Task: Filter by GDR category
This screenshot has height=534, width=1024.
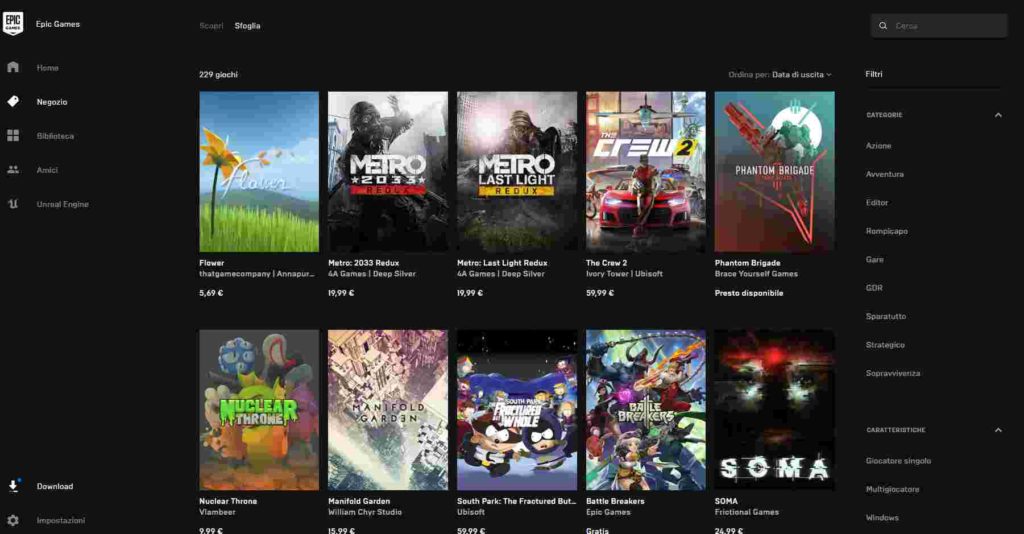Action: (874, 288)
